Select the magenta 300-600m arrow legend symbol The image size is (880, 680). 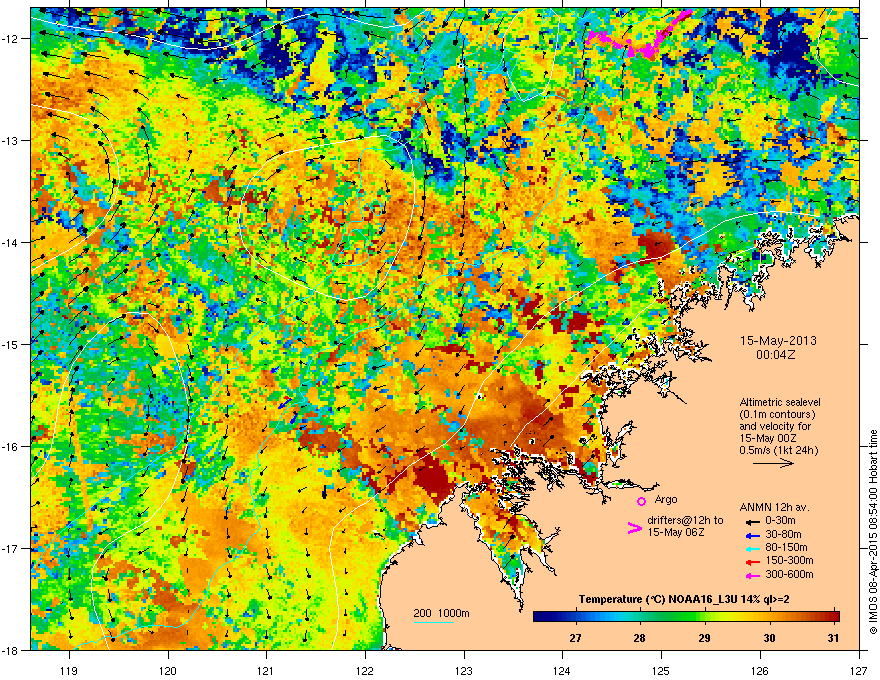[753, 576]
